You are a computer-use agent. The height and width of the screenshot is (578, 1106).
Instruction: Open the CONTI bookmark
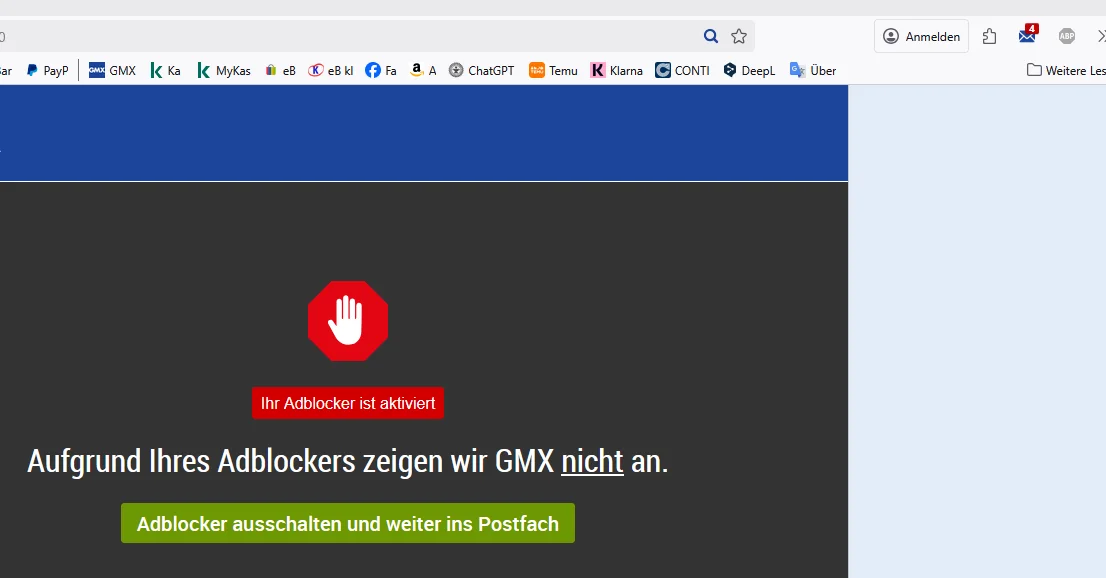(x=682, y=71)
